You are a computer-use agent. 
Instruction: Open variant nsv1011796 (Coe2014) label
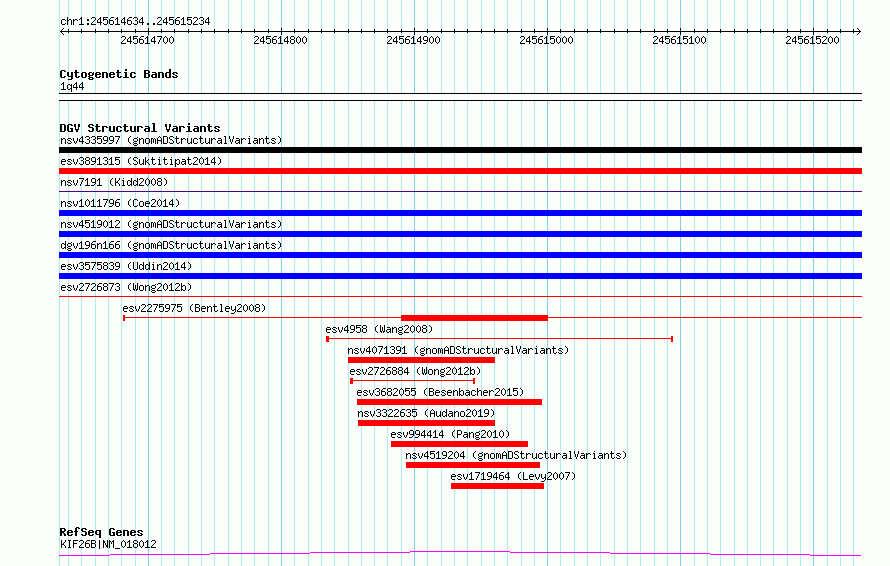[x=120, y=203]
